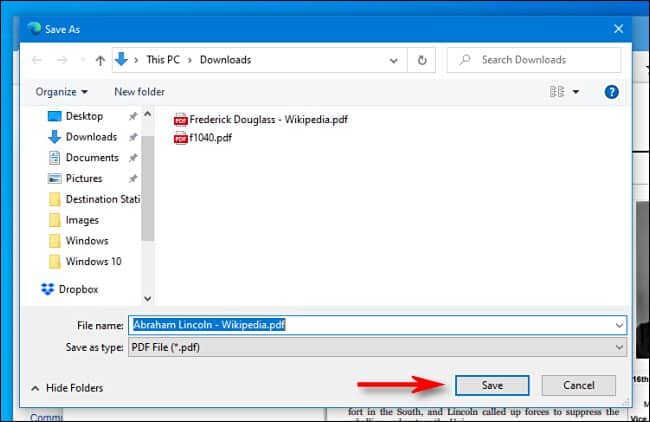This screenshot has width=650, height=422.
Task: Select Downloads in the sidebar
Action: pos(91,137)
